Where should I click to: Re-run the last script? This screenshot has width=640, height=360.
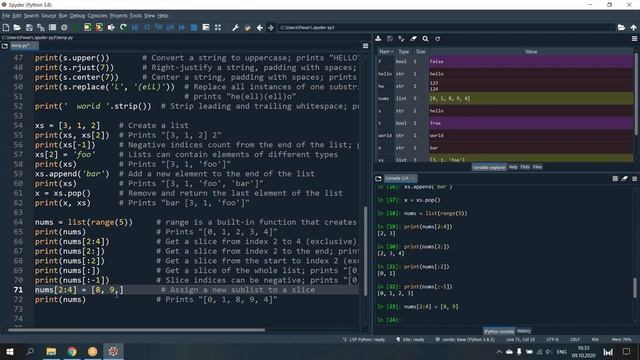click(x=123, y=27)
